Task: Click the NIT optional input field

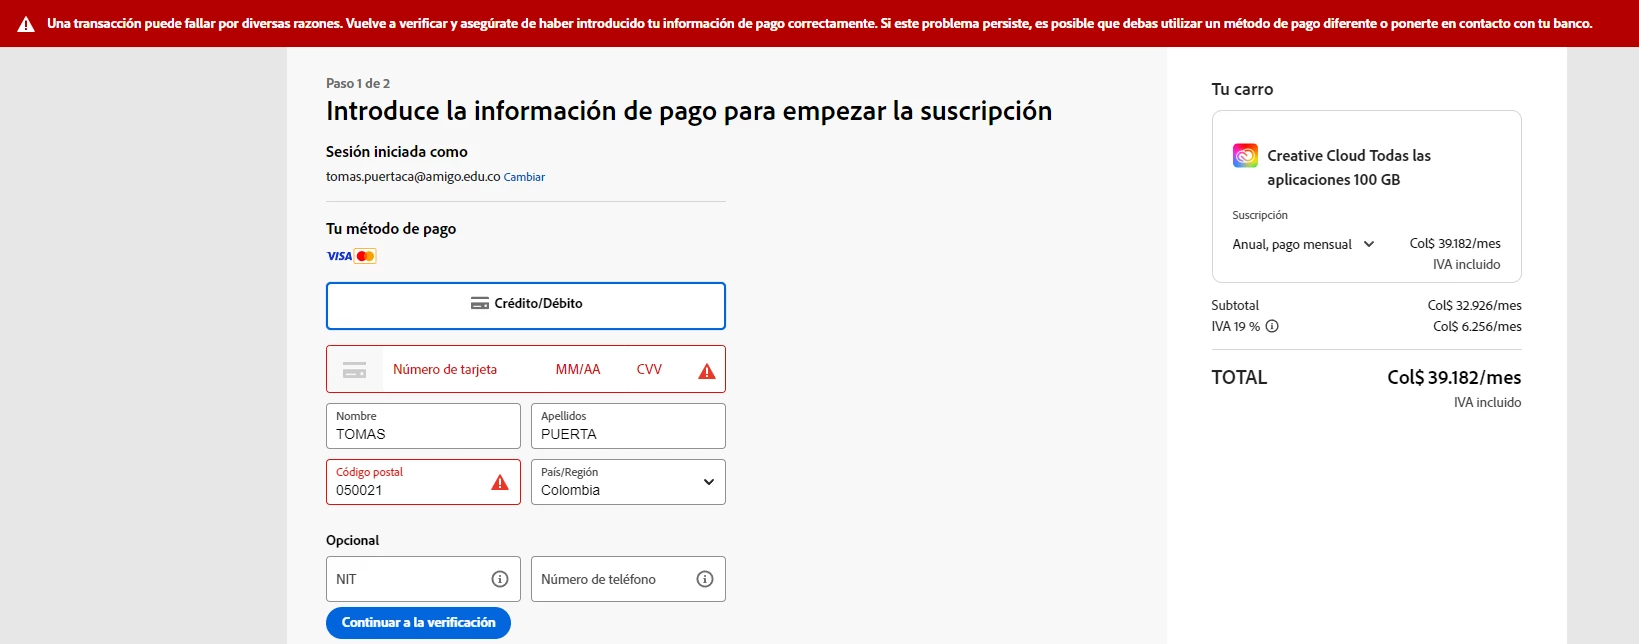Action: (x=423, y=579)
